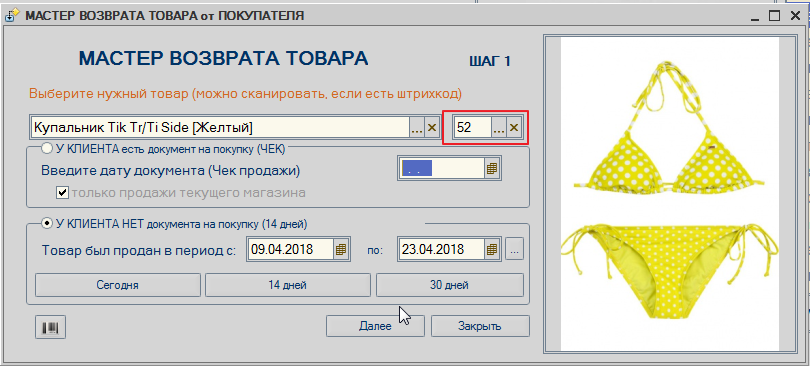Screen dimensions: 810x366
Task: Maximize the wizard window
Action: click(x=773, y=16)
